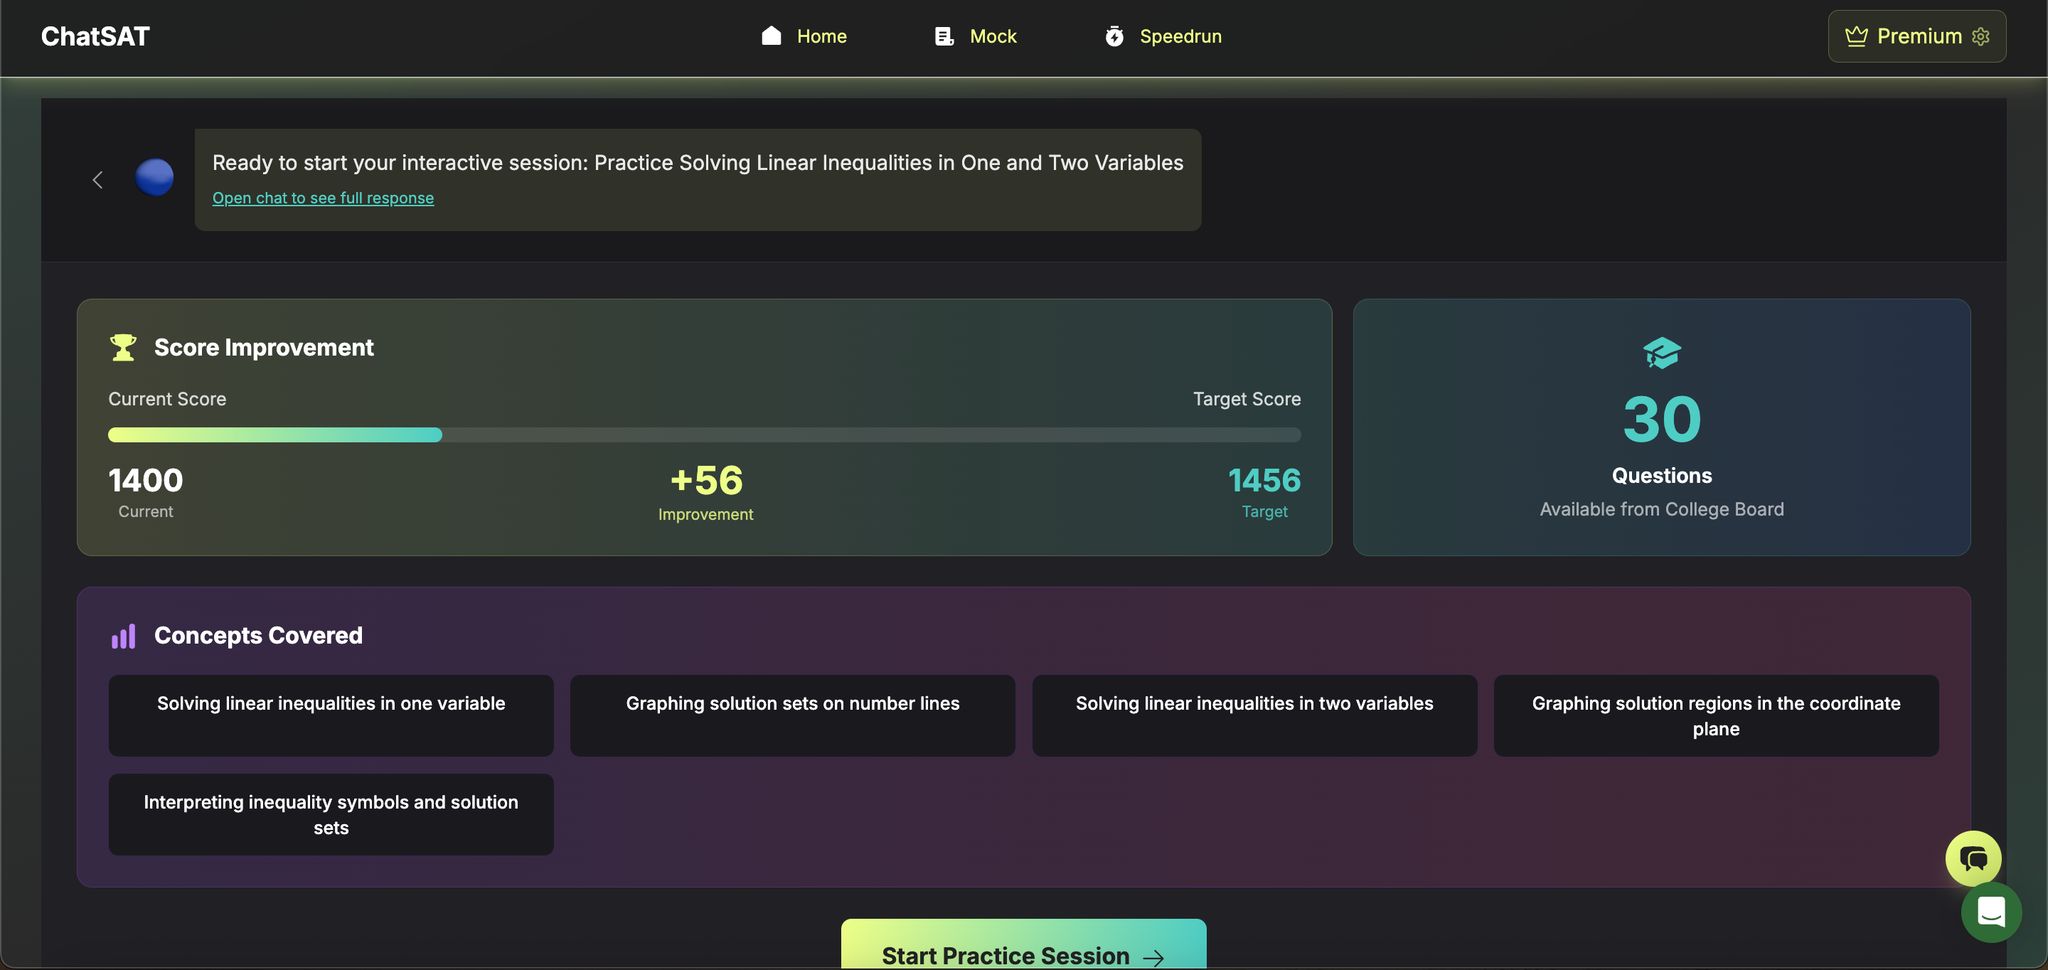
Task: Click the ChatSAT logo
Action: click(x=95, y=37)
